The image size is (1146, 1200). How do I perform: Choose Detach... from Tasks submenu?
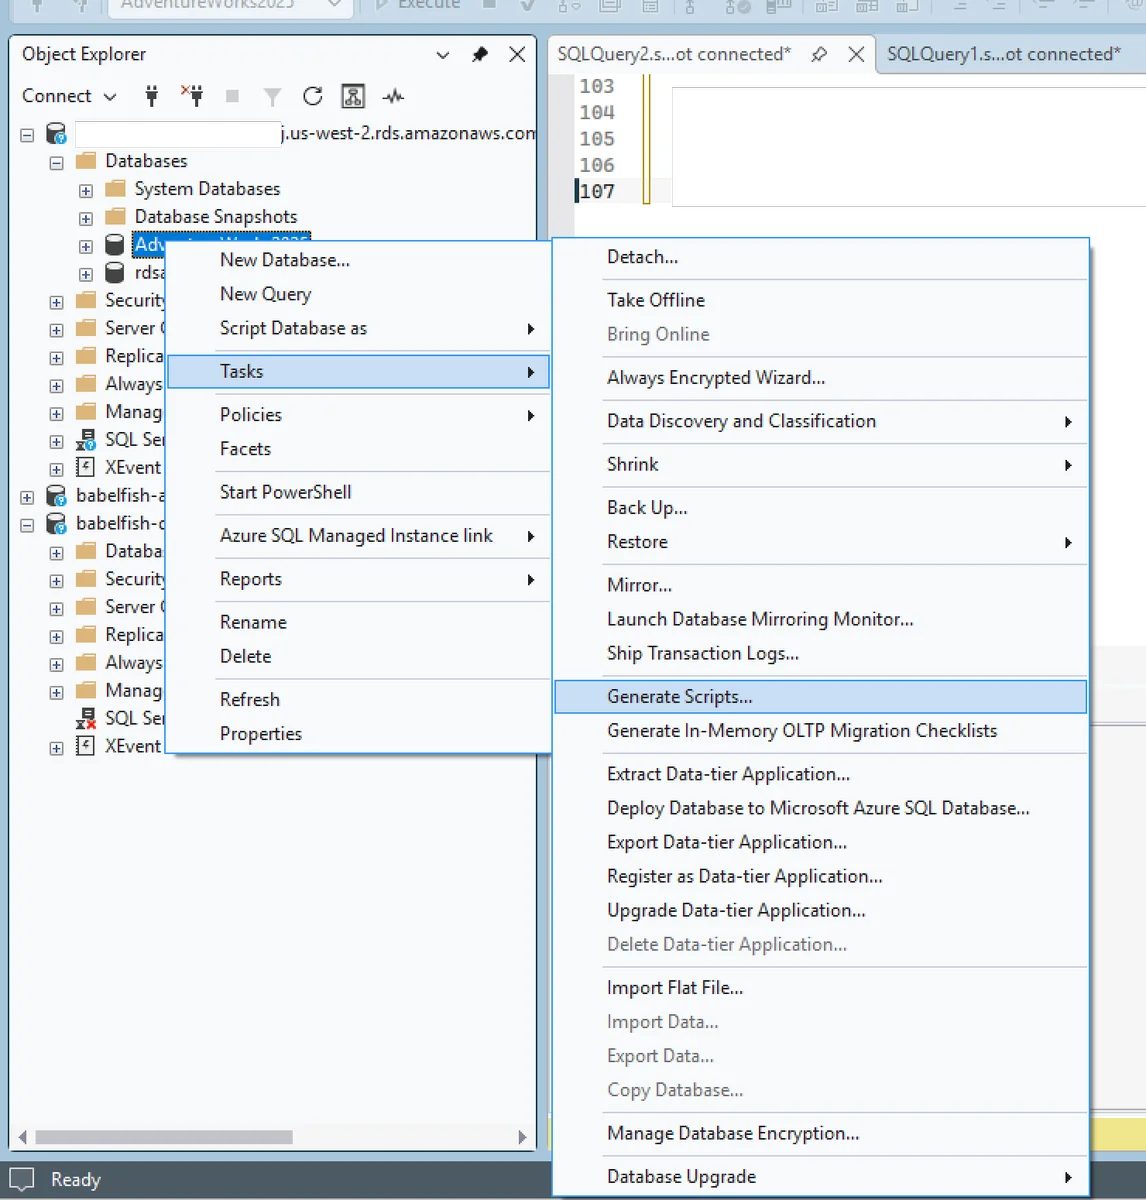click(x=820, y=257)
